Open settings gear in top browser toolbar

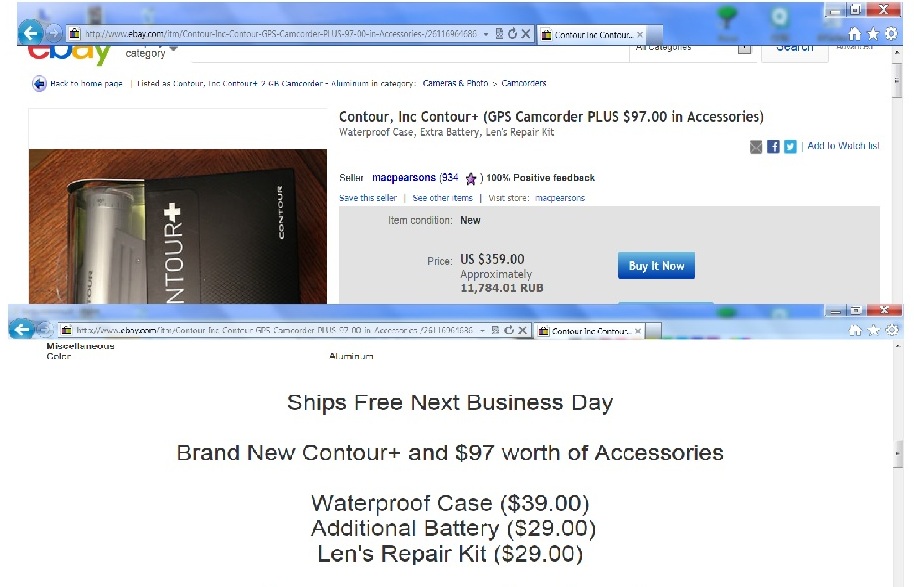(891, 34)
